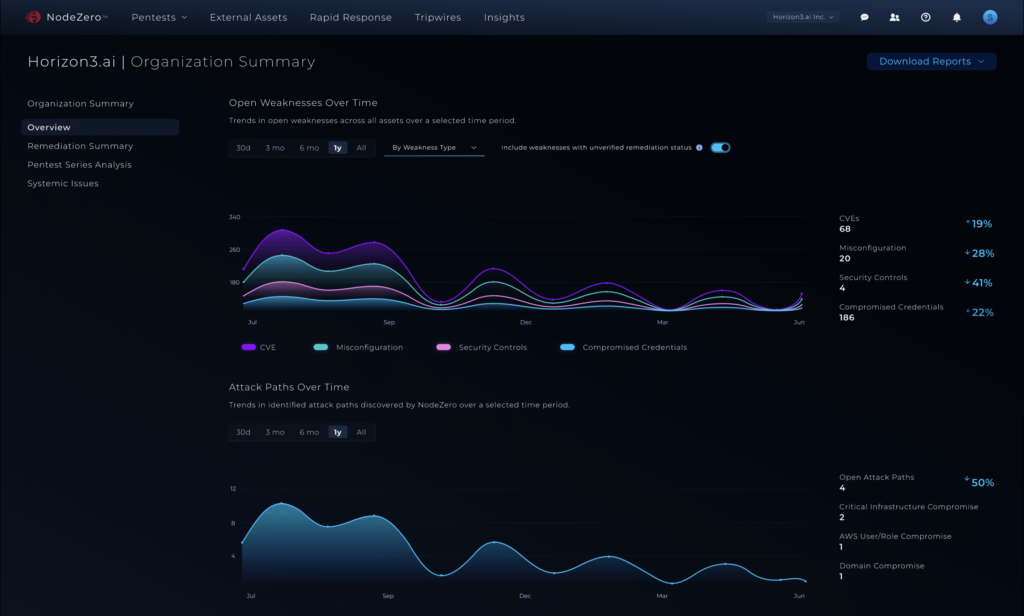Click the NodeZero logo icon
The width and height of the screenshot is (1024, 616).
[33, 17]
